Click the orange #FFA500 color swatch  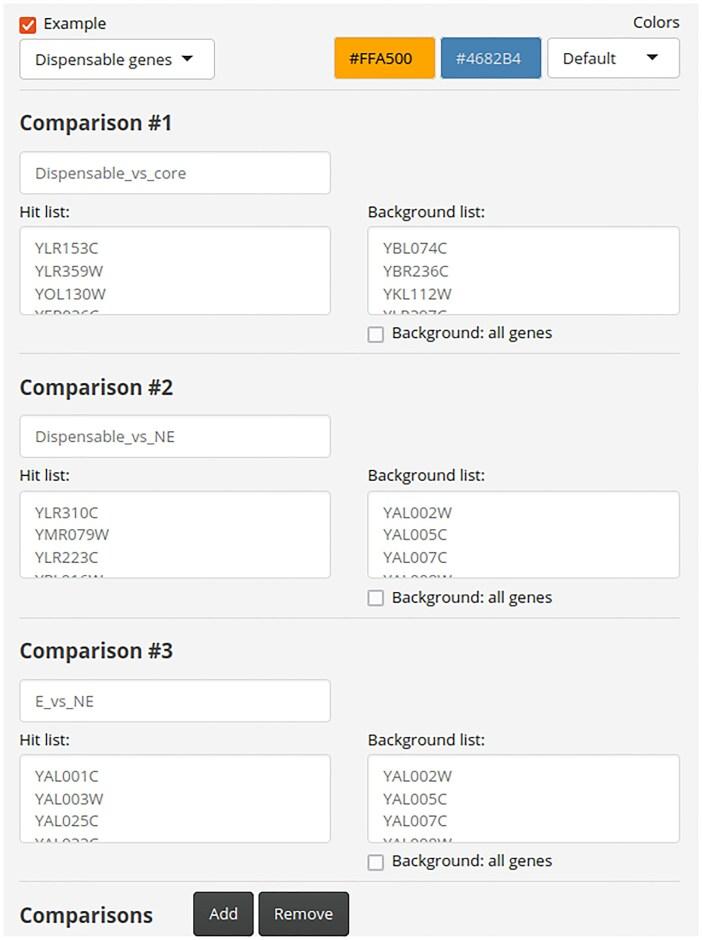[x=384, y=59]
